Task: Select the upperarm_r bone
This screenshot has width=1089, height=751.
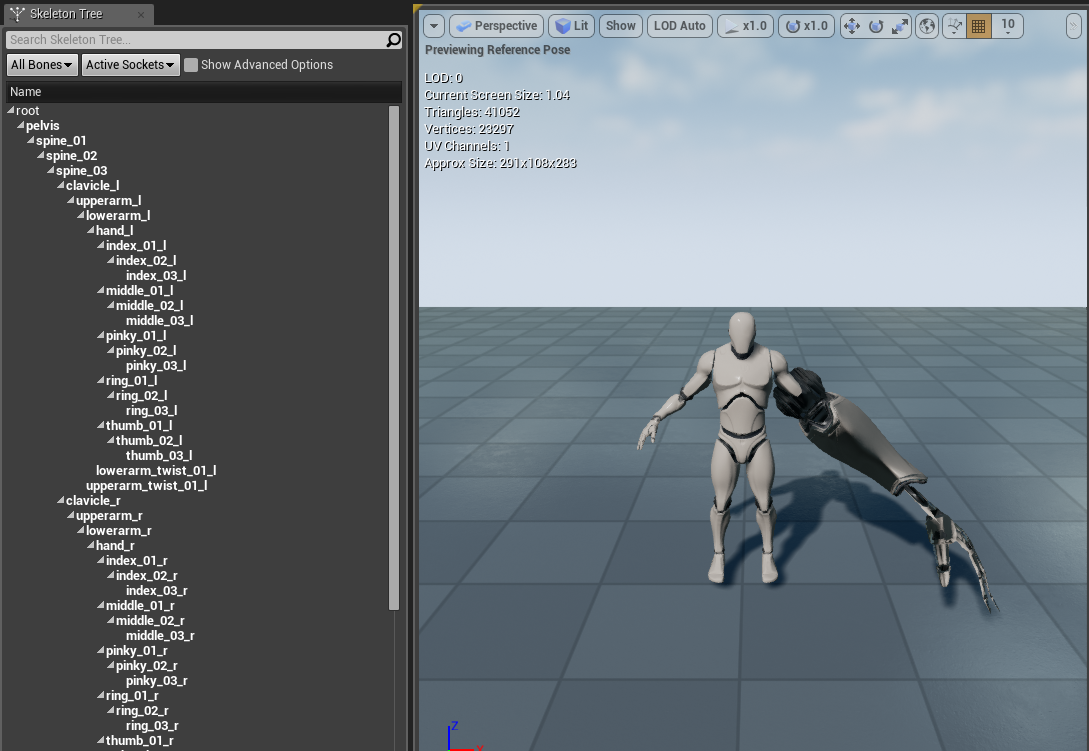Action: [x=109, y=515]
